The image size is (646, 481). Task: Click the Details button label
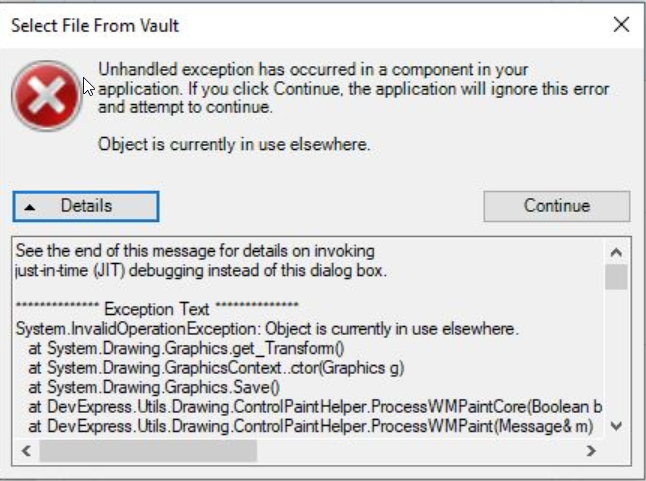tap(87, 206)
